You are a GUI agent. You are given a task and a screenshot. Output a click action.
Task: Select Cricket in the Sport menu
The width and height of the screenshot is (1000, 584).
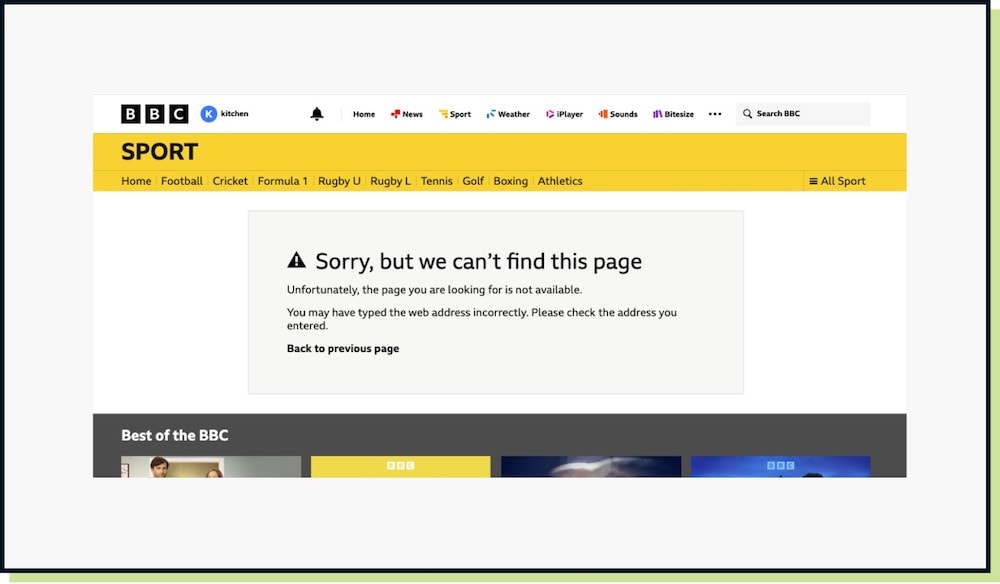[230, 181]
